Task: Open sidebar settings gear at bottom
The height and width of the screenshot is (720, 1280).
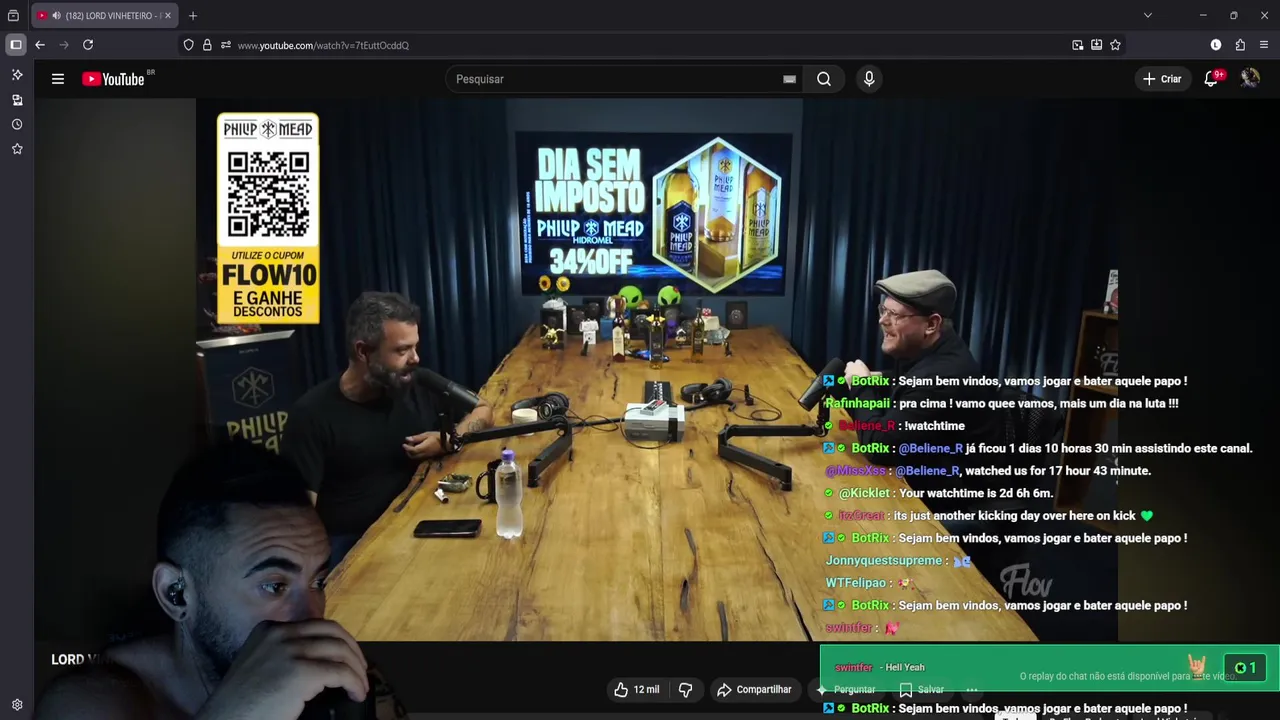Action: pyautogui.click(x=17, y=705)
